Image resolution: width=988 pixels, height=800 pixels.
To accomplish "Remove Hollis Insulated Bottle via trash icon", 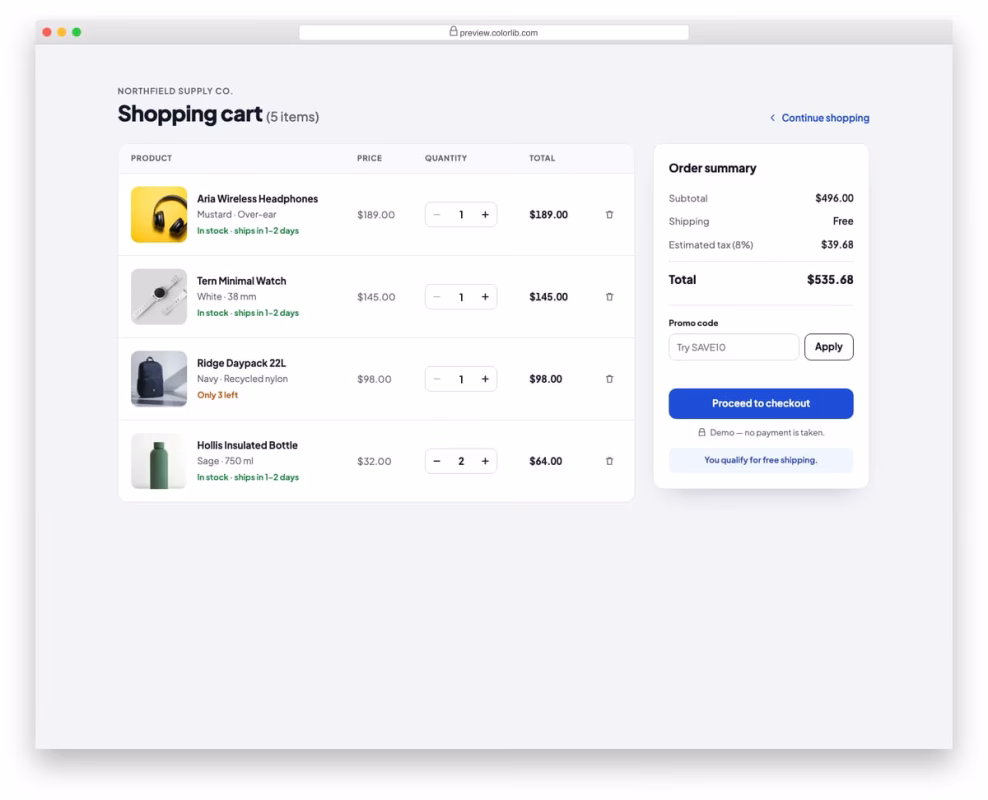I will click(x=609, y=461).
